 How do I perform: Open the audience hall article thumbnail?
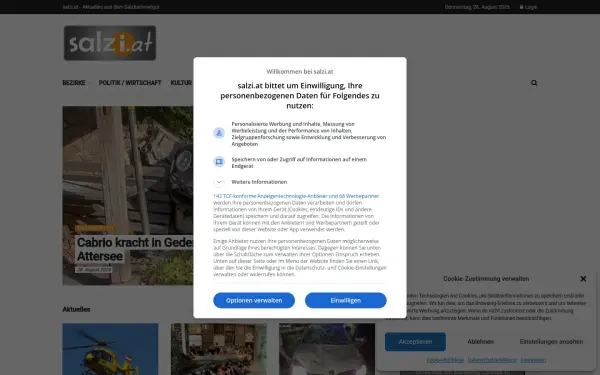pos(218,349)
